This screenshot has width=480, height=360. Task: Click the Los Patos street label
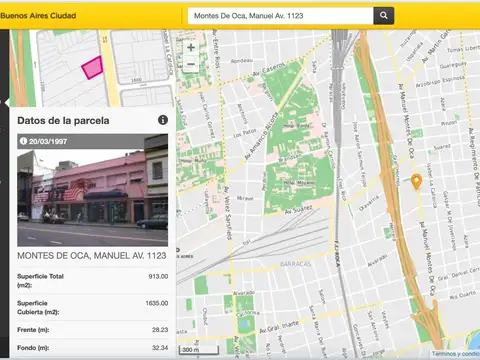coord(245,133)
